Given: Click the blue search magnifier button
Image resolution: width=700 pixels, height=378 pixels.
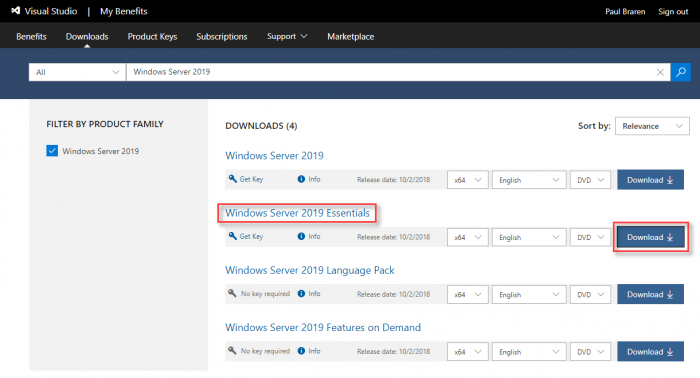Looking at the screenshot, I should tap(680, 72).
